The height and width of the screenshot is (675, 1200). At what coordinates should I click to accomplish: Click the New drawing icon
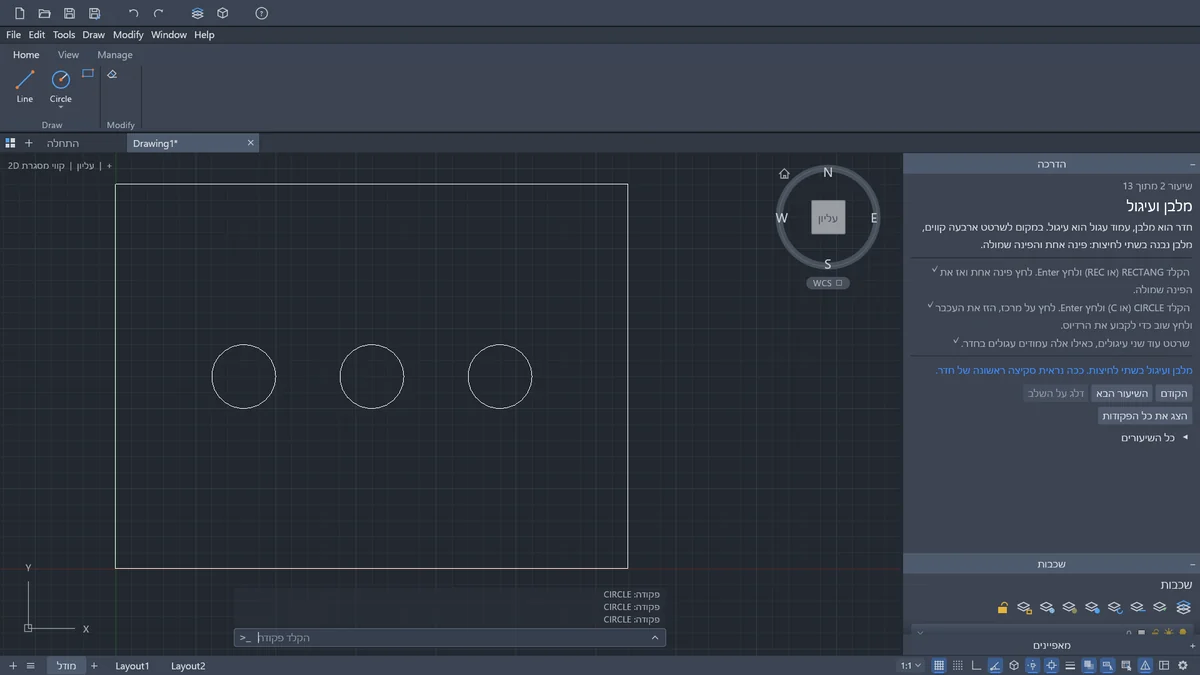[x=19, y=13]
